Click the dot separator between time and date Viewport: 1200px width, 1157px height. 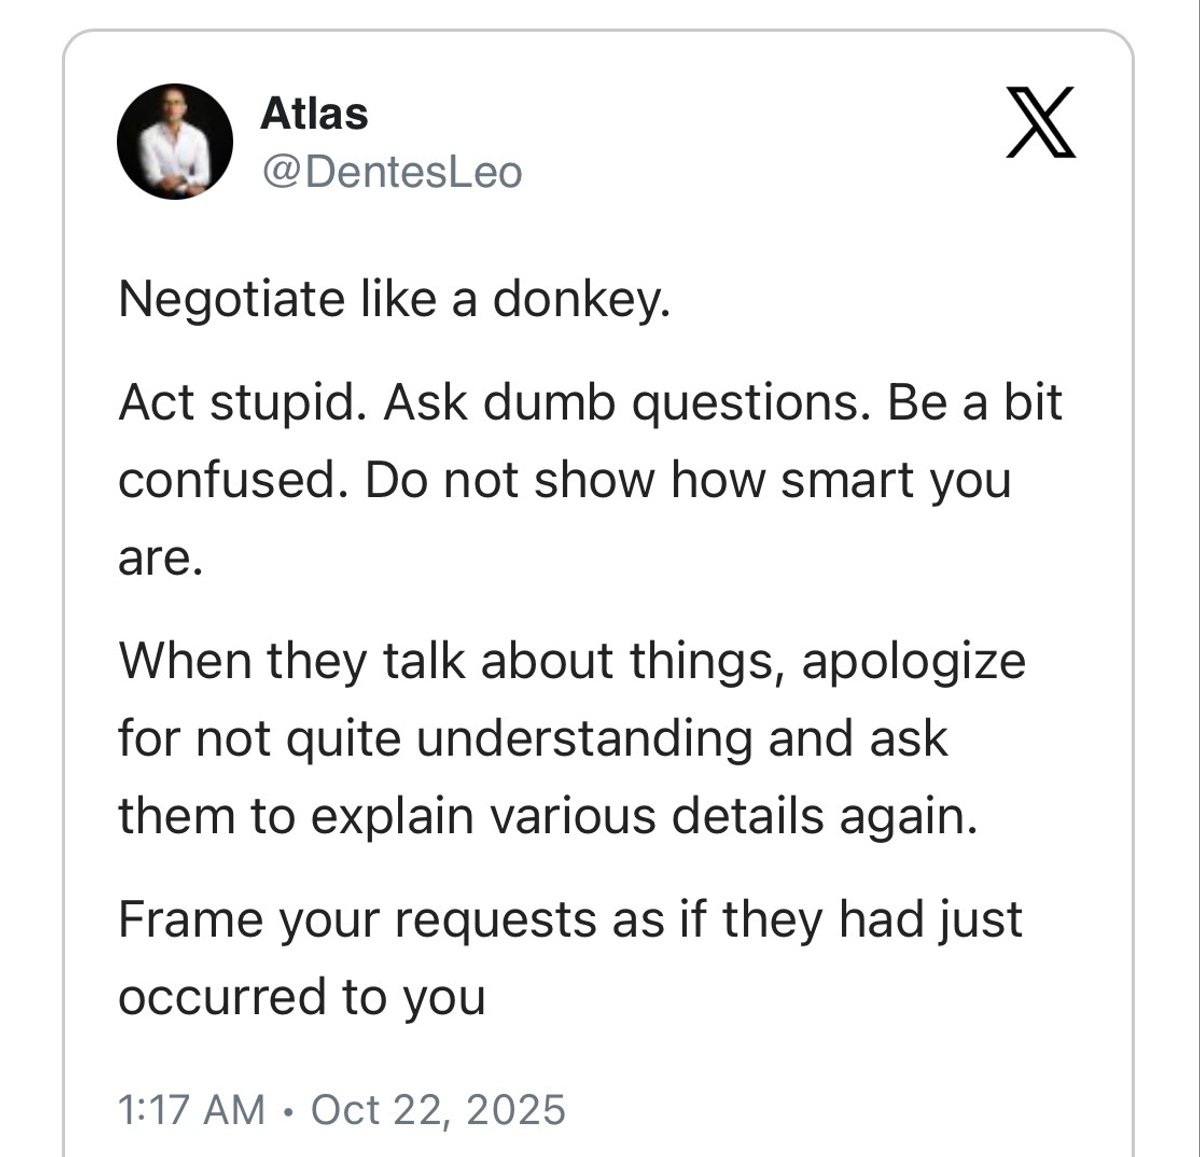(x=288, y=1110)
